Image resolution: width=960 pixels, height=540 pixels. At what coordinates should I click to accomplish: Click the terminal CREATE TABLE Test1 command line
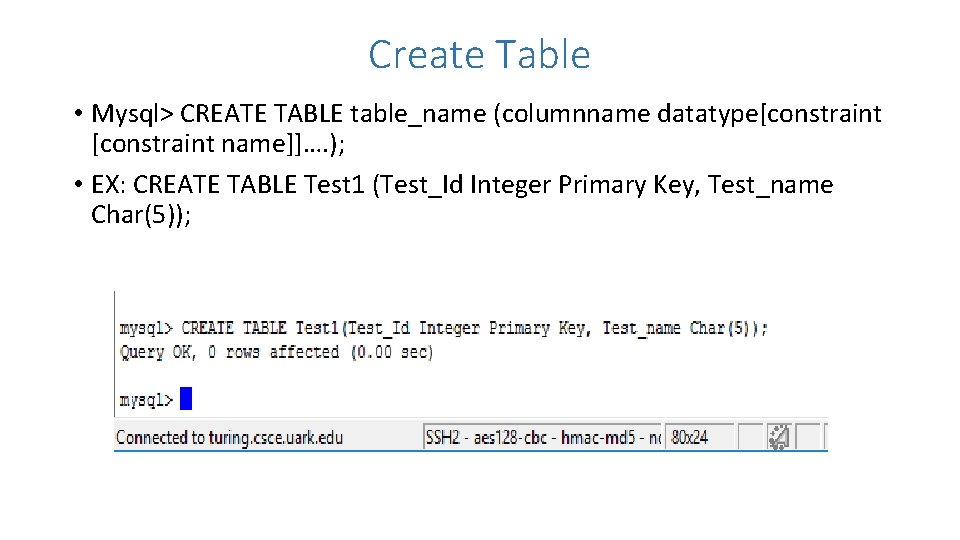[x=443, y=329]
